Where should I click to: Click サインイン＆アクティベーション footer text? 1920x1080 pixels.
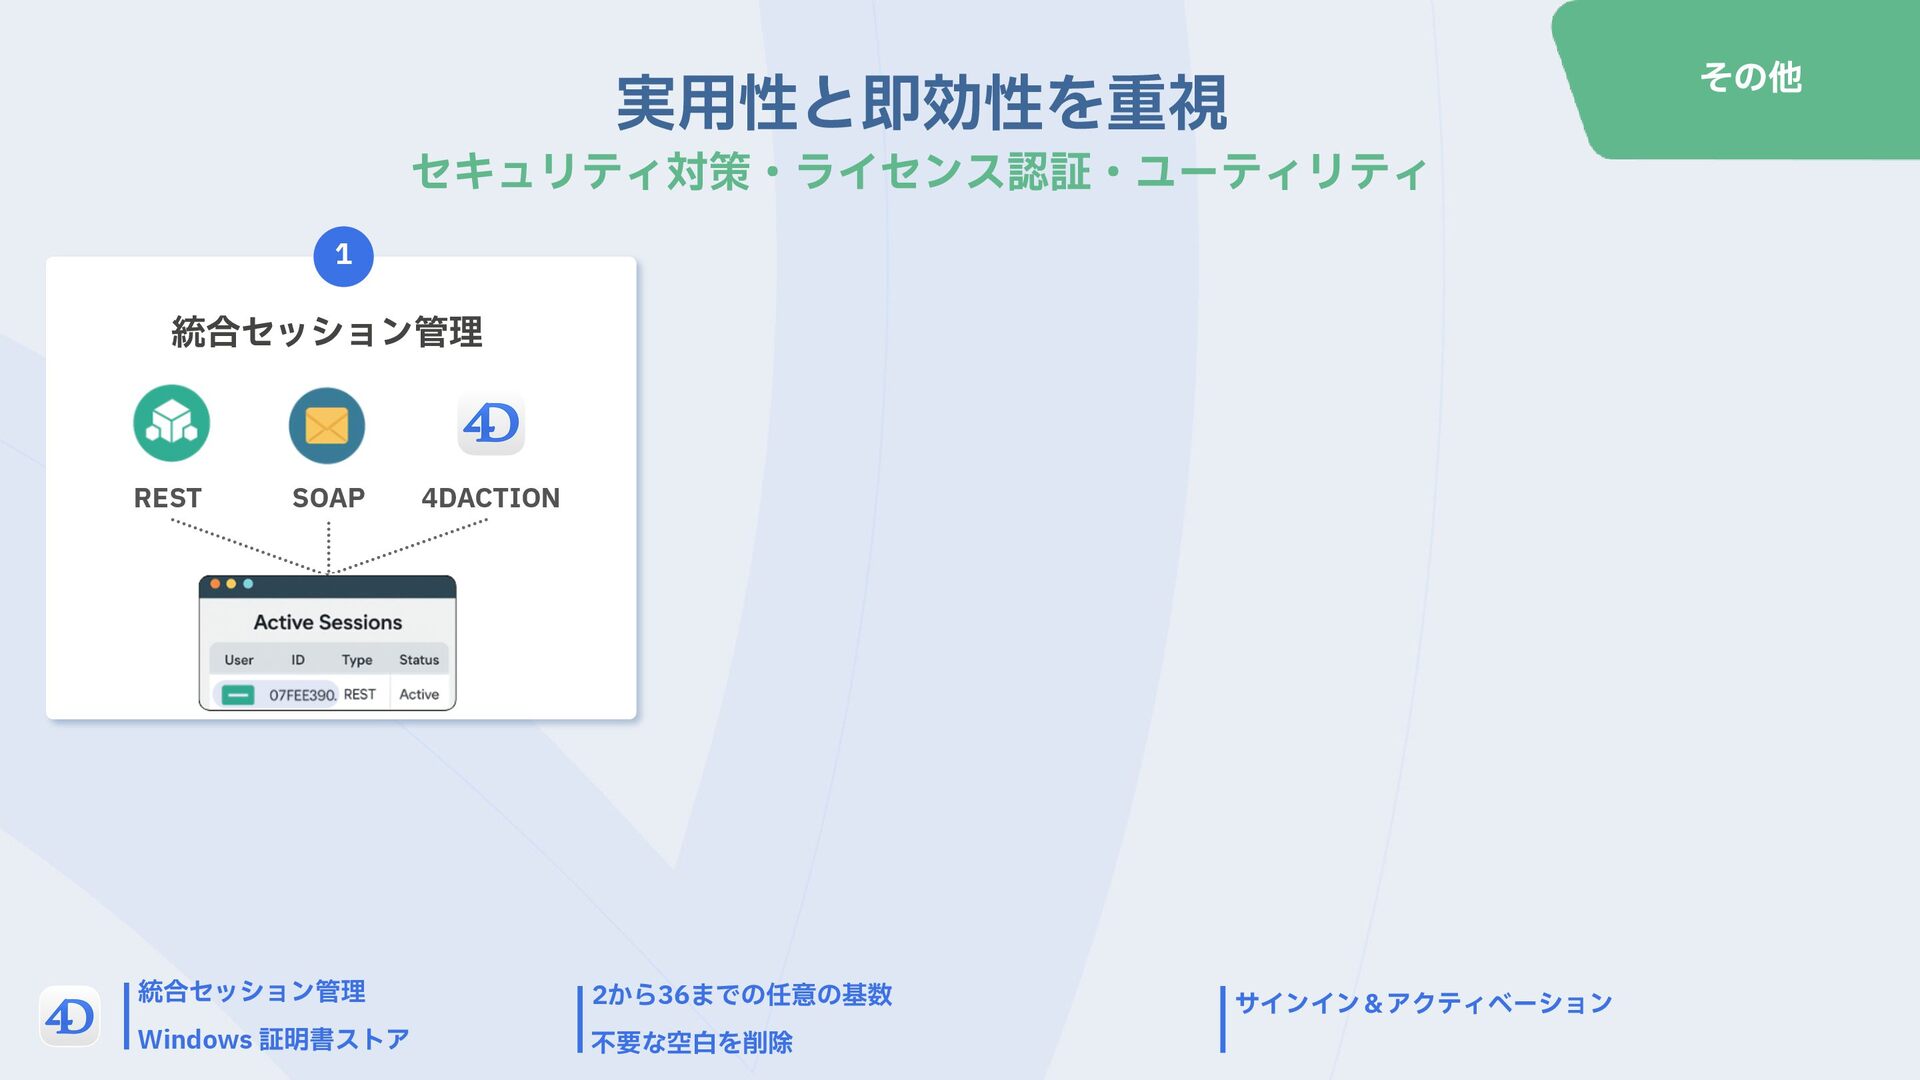click(x=1423, y=1002)
